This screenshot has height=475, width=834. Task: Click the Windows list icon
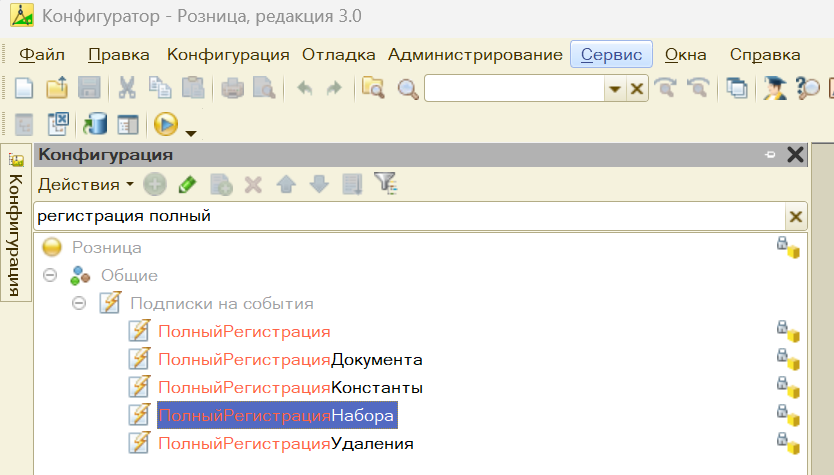[x=737, y=88]
